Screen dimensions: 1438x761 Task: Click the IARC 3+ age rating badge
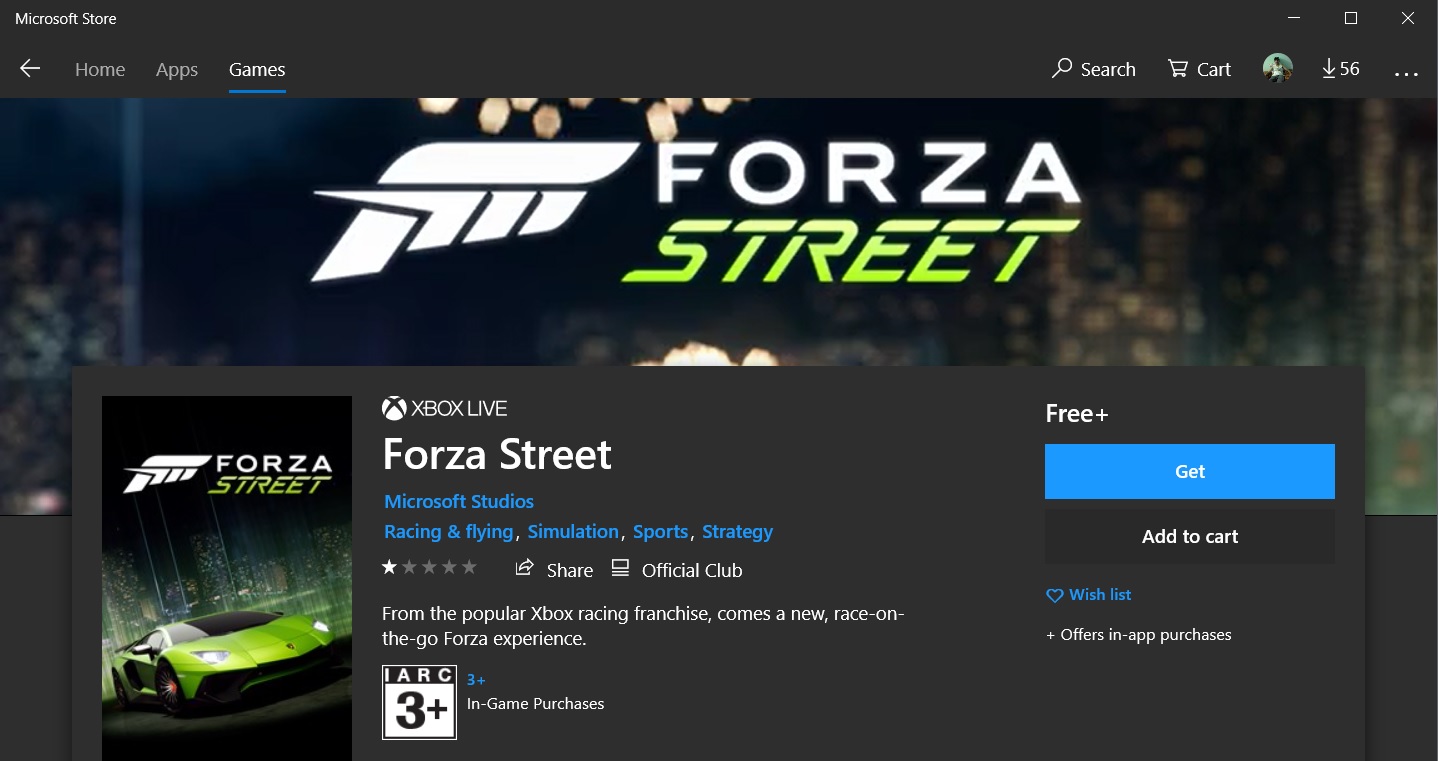point(419,703)
